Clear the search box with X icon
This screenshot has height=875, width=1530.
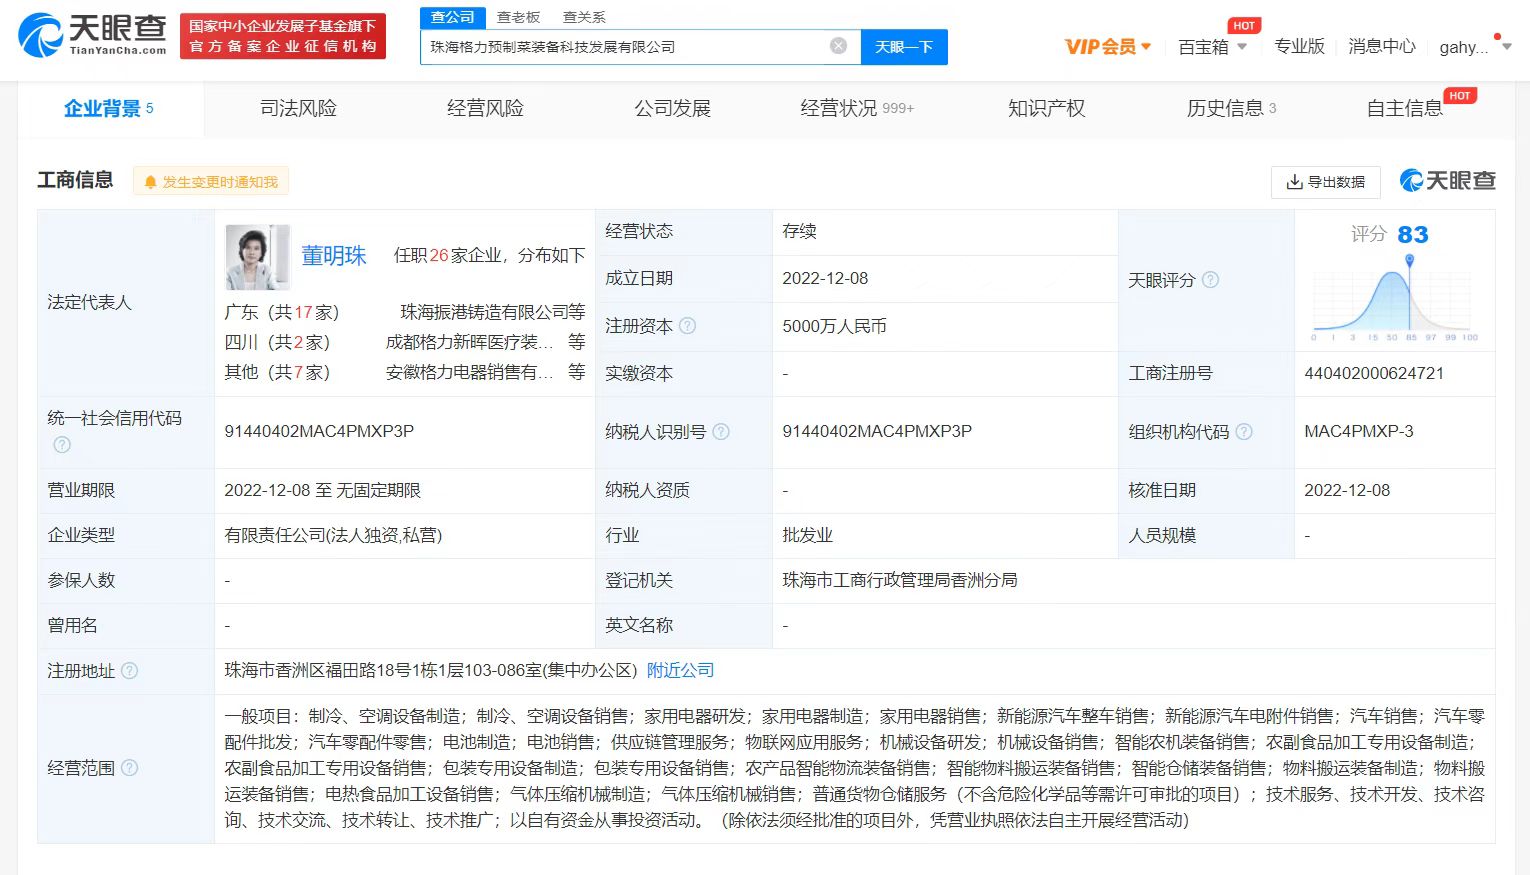coord(838,46)
